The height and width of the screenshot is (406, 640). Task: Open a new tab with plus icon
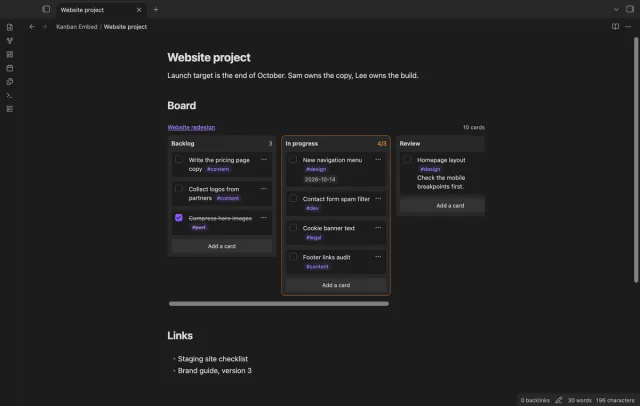pyautogui.click(x=156, y=9)
